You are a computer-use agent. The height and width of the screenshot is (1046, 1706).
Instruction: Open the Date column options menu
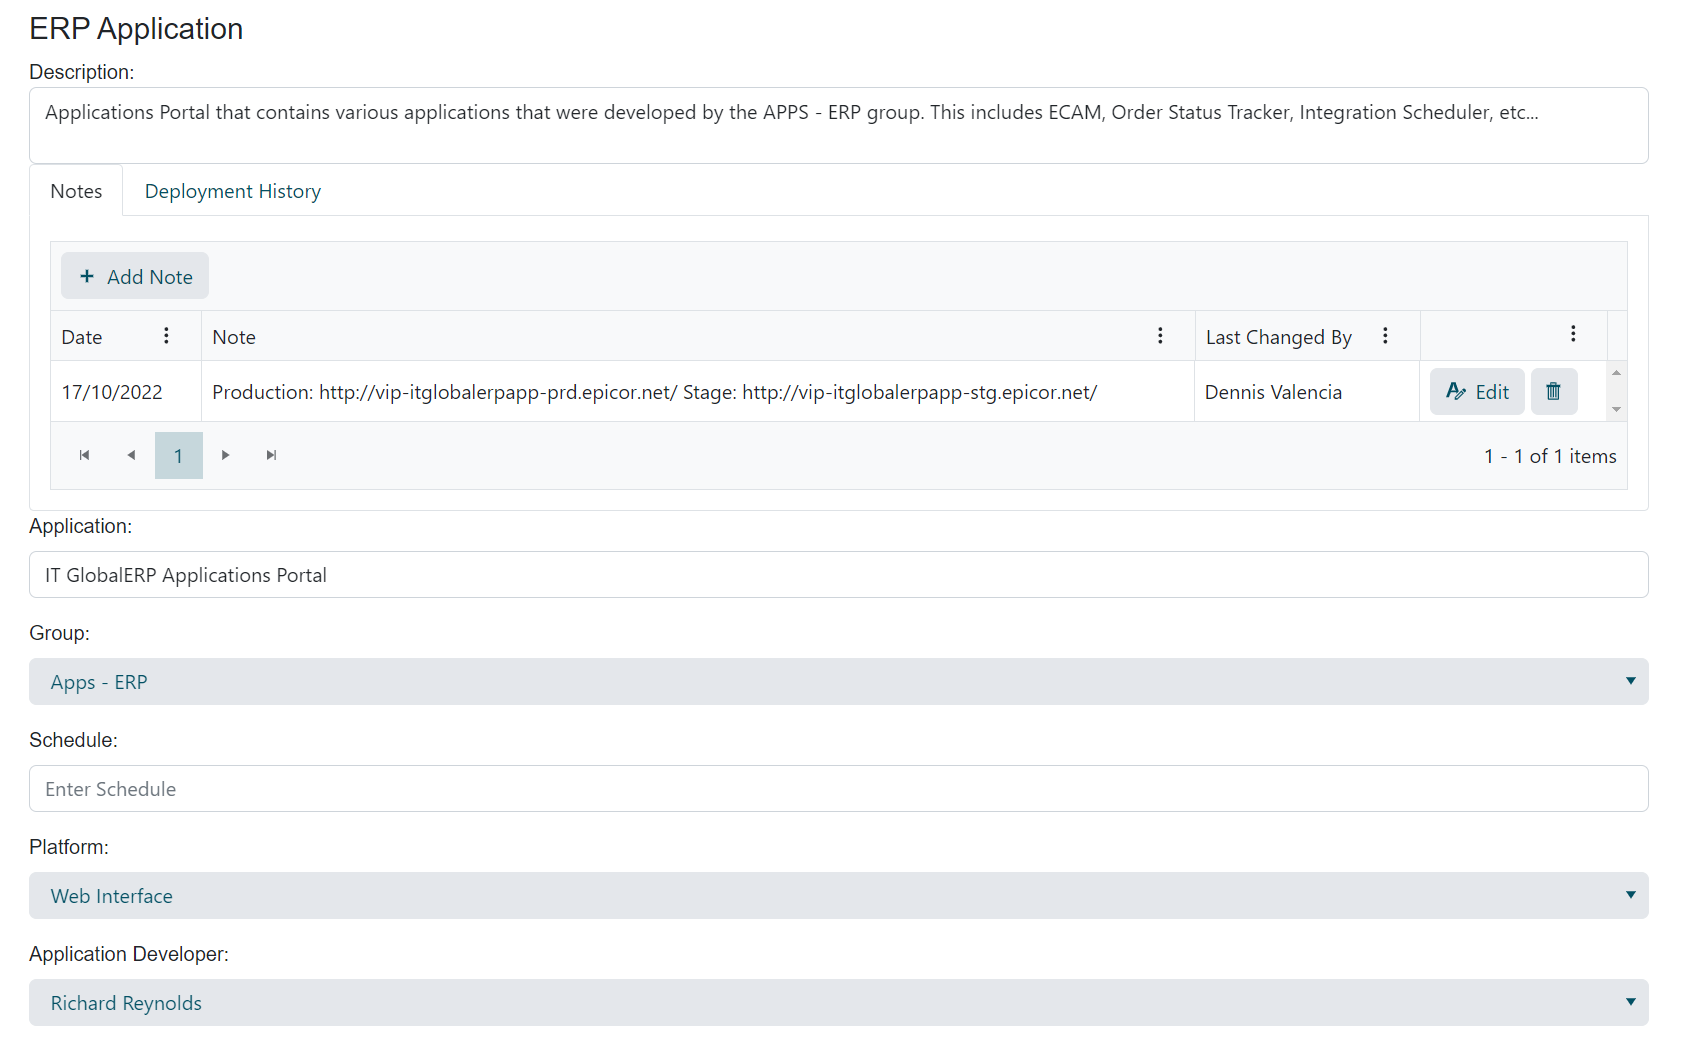point(166,336)
